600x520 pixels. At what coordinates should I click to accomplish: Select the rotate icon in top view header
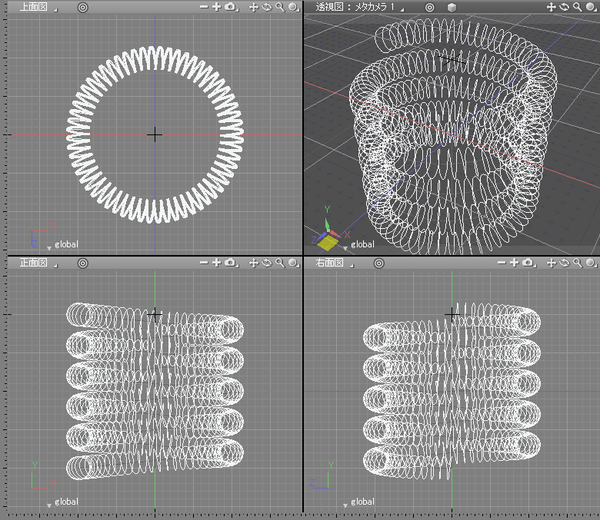(267, 7)
